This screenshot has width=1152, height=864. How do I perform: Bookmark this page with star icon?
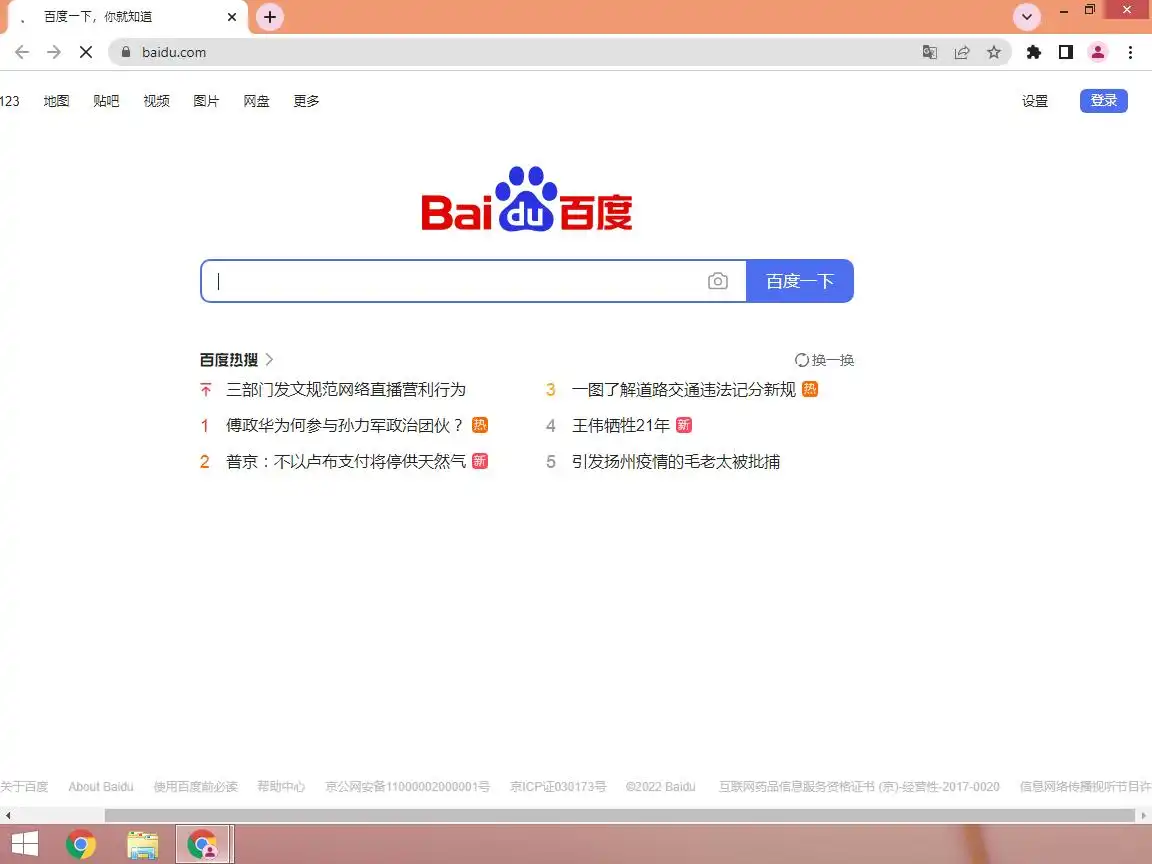click(x=994, y=52)
